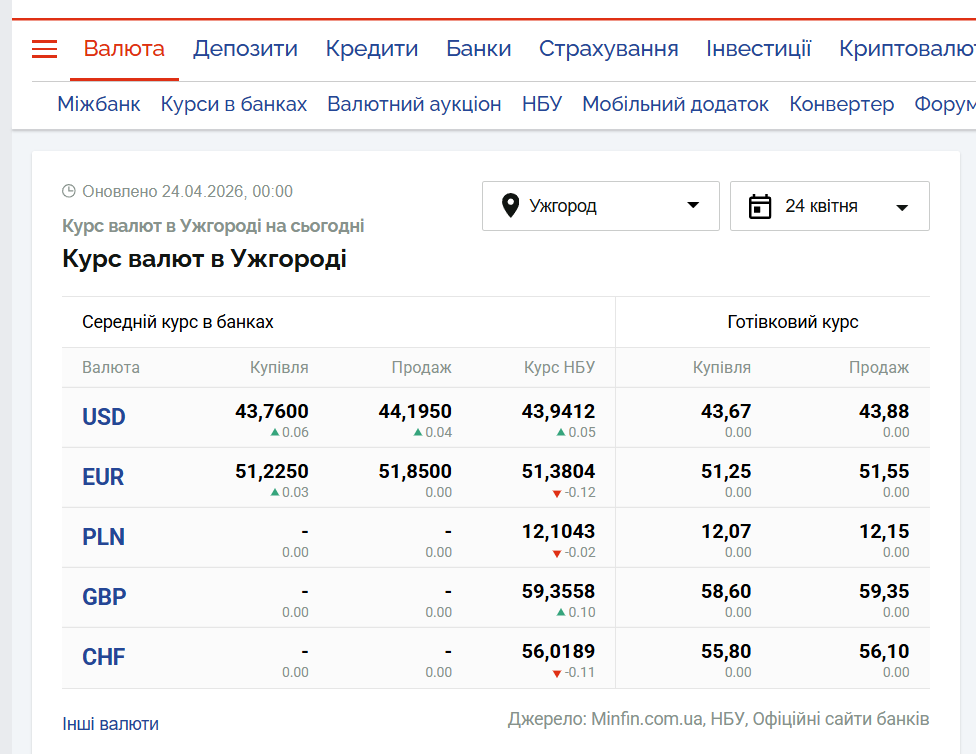
Task: Navigate to Страхування section
Action: point(608,49)
